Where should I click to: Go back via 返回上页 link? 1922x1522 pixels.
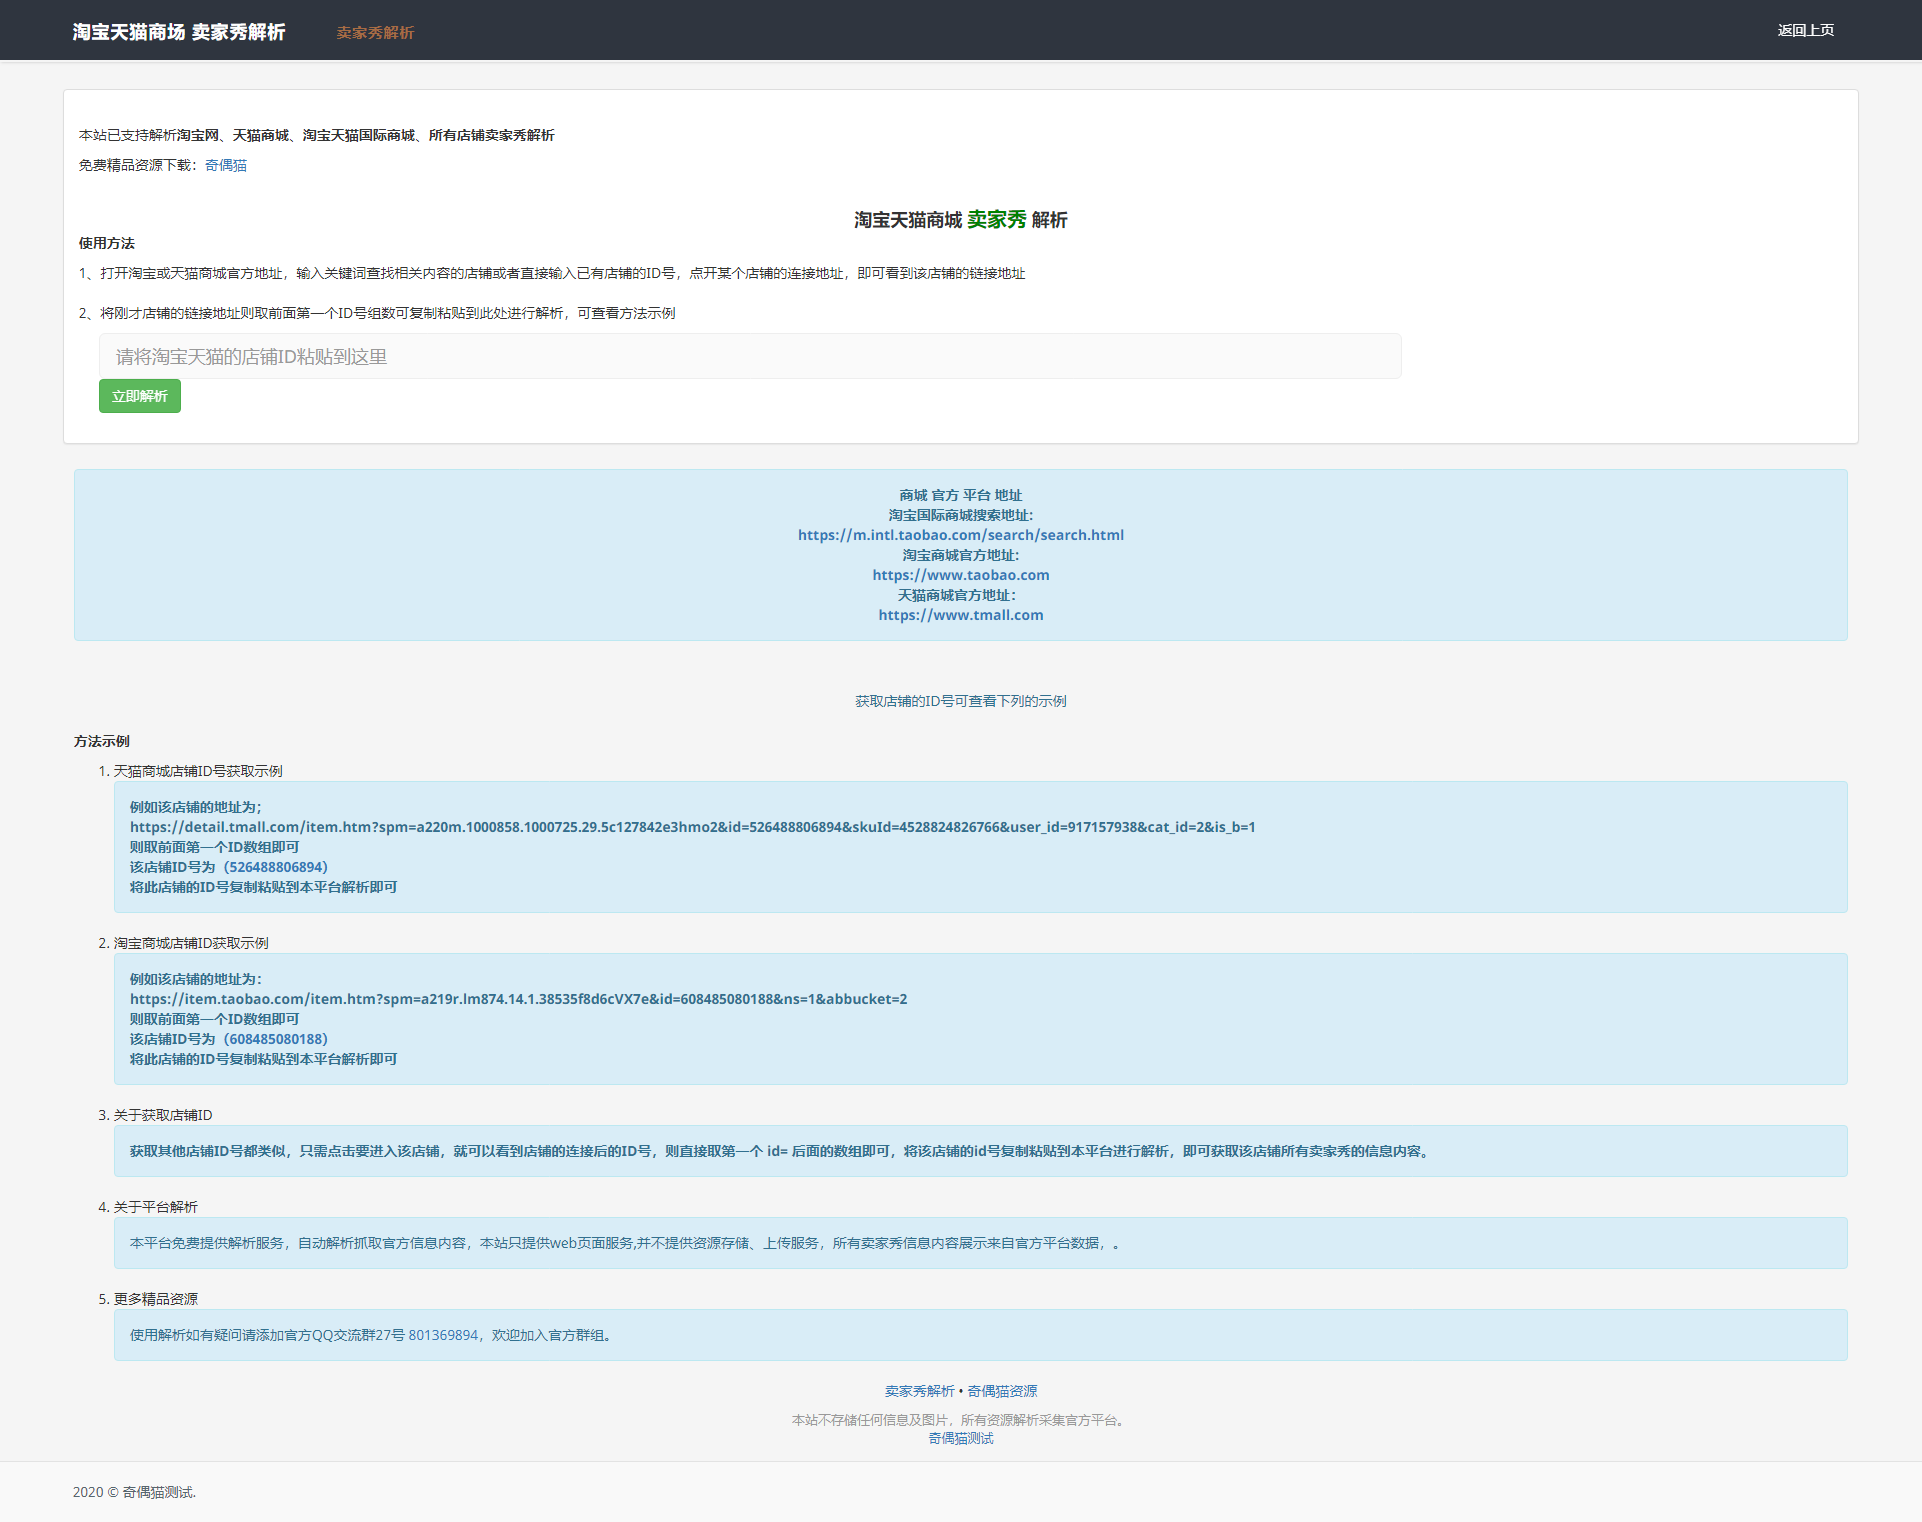pyautogui.click(x=1805, y=30)
